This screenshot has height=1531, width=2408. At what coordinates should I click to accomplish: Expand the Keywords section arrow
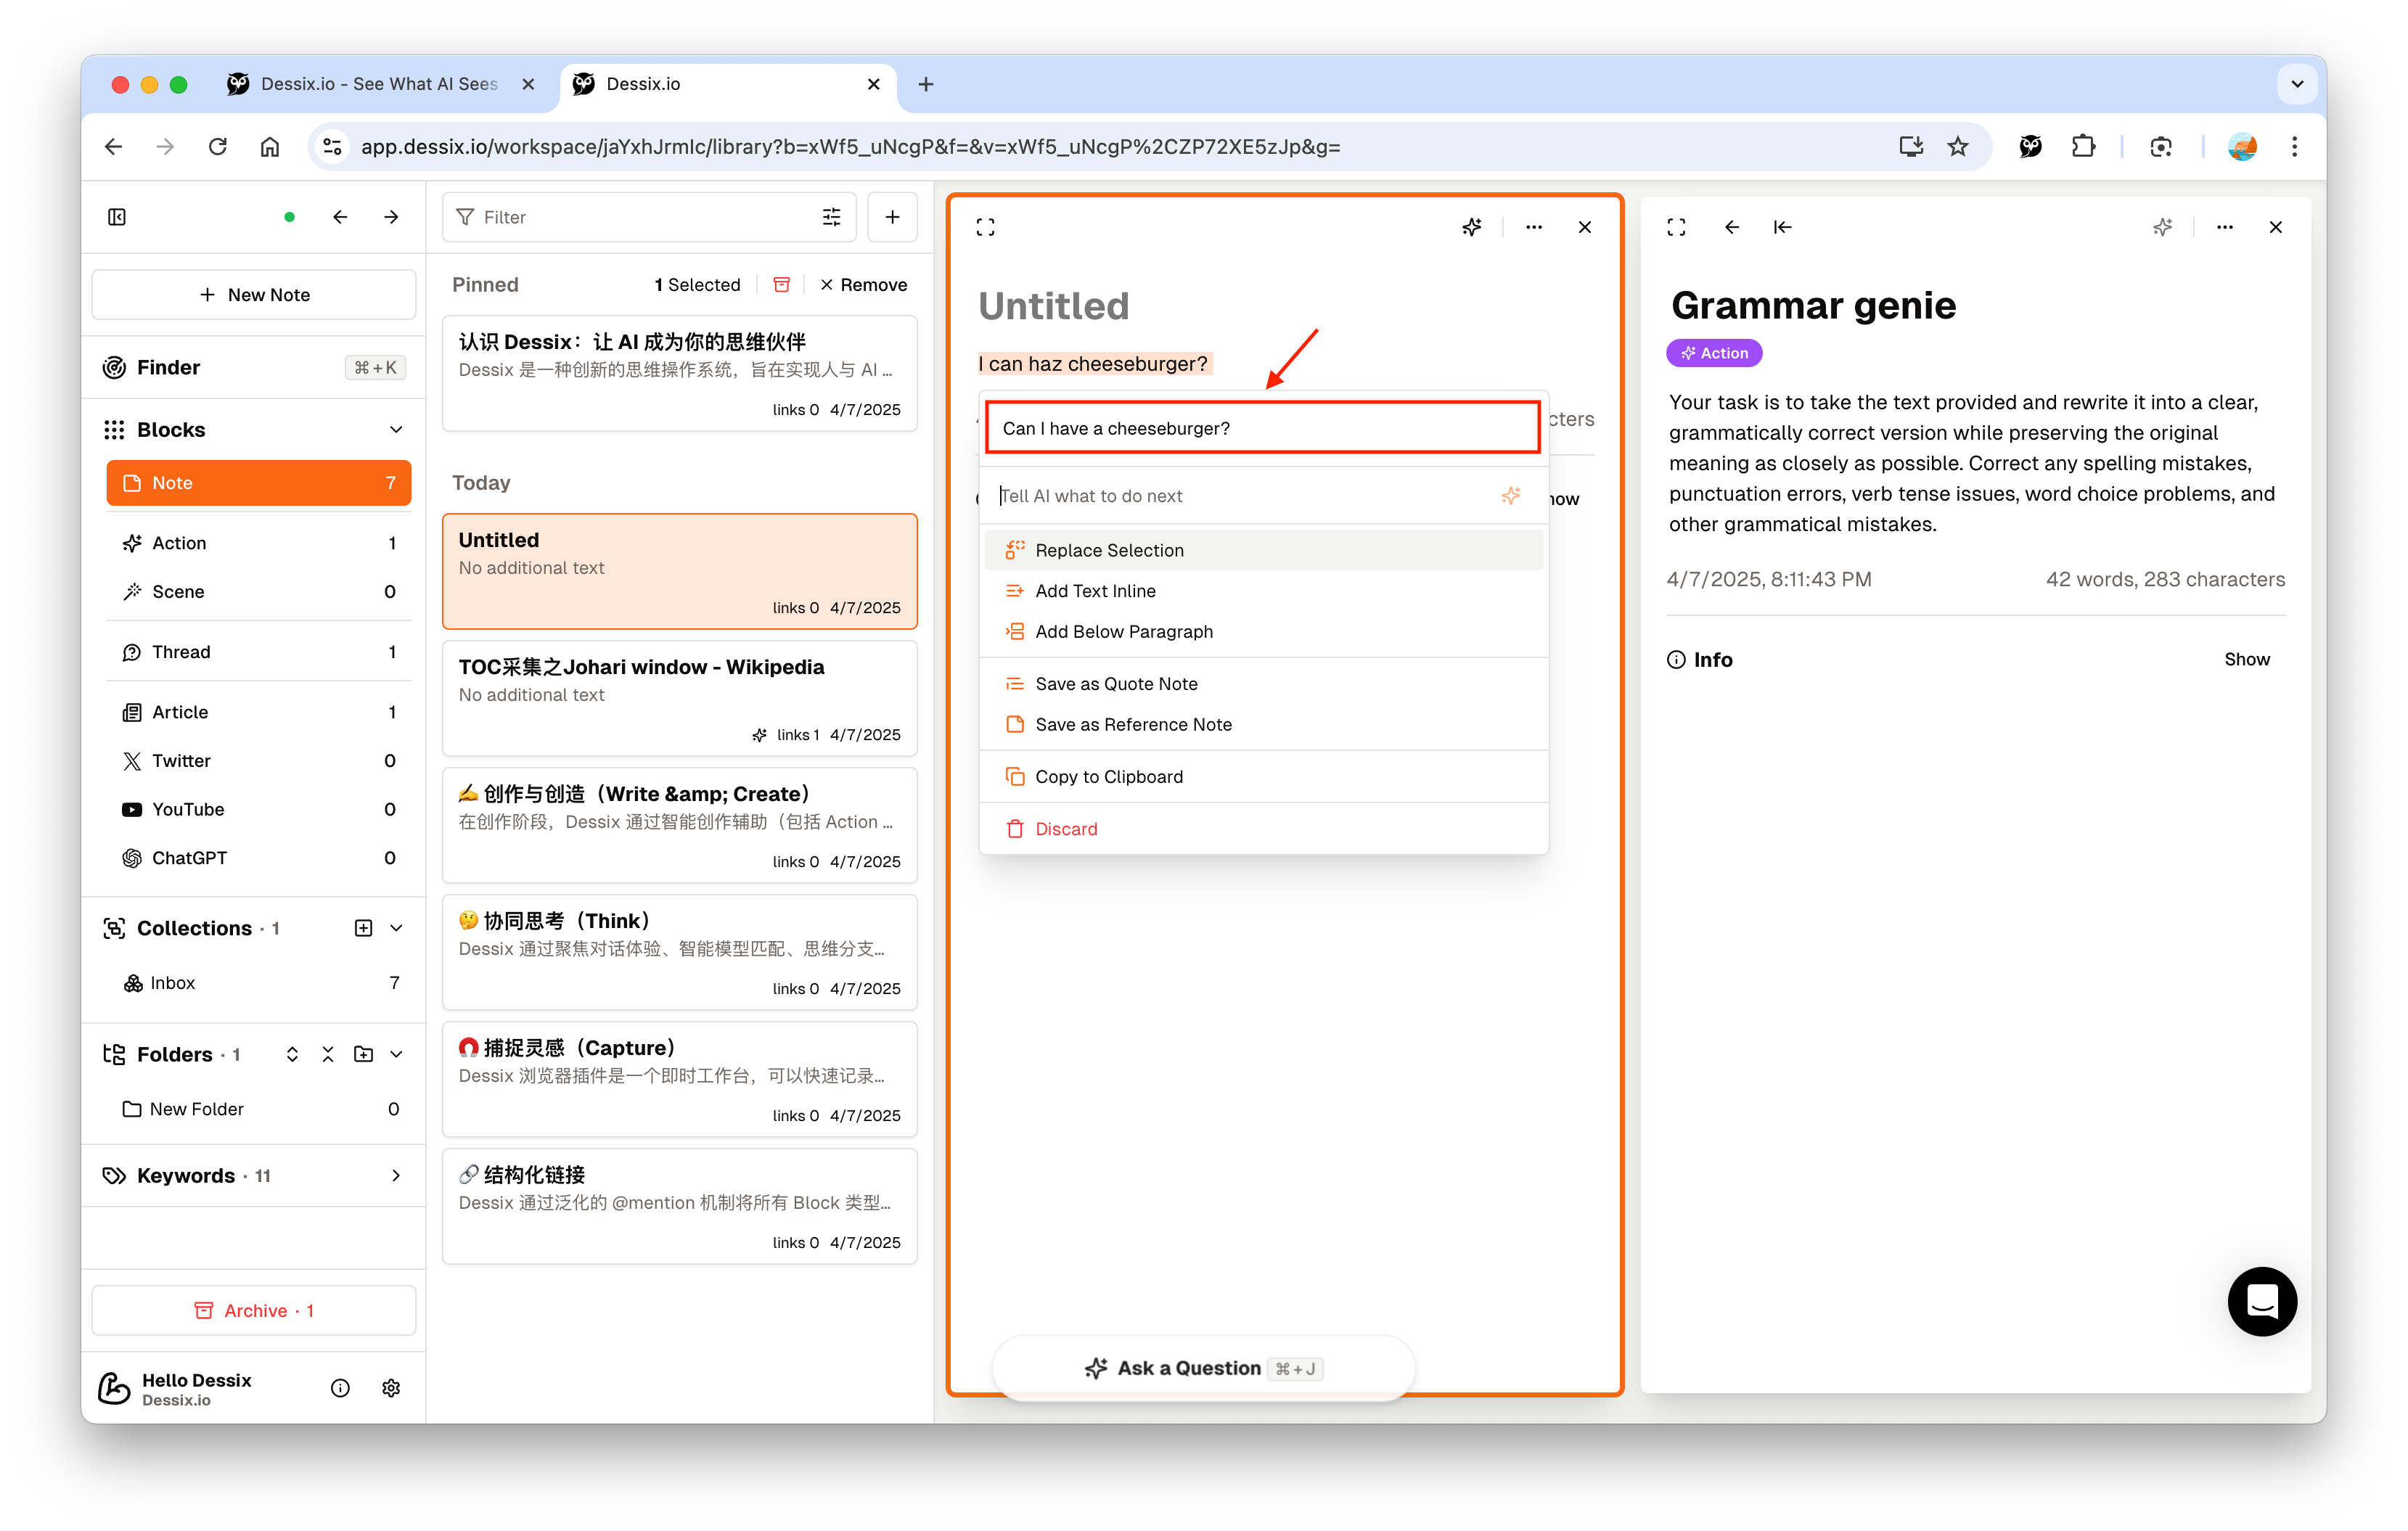(396, 1176)
